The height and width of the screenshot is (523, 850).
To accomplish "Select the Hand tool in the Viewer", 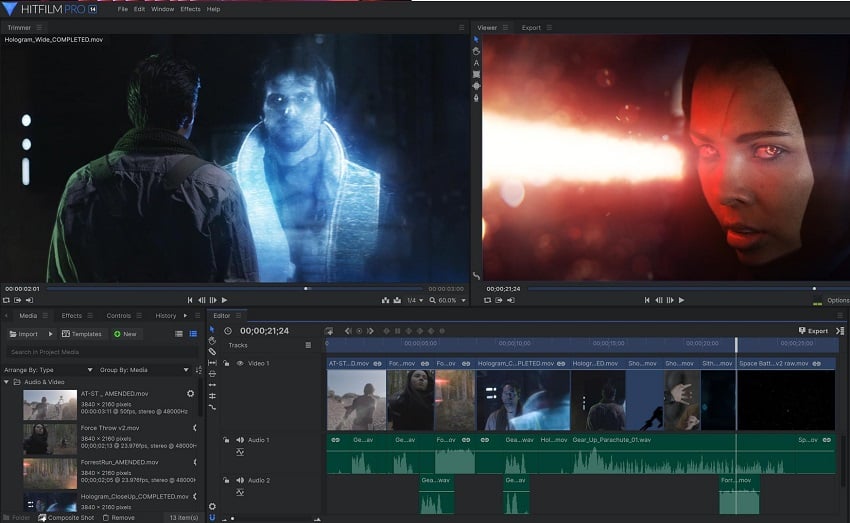I will [x=476, y=51].
